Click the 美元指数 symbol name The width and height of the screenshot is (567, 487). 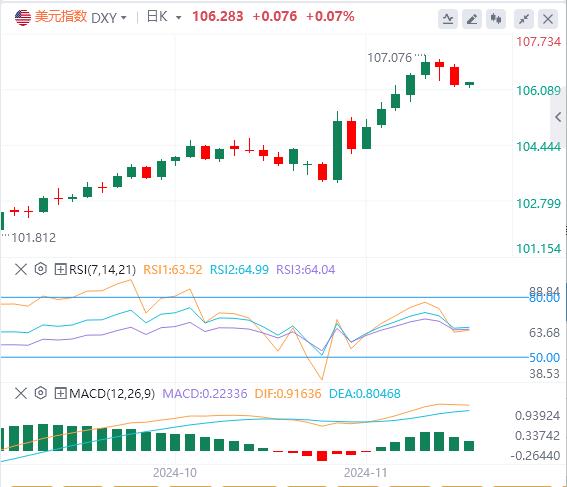click(61, 17)
